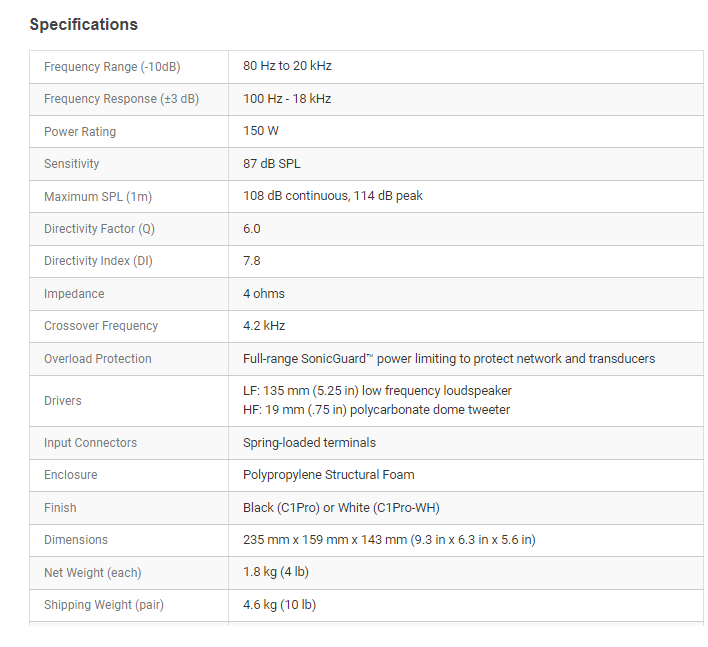This screenshot has height=647, width=708.
Task: Click the 150 W value
Action: pyautogui.click(x=261, y=131)
